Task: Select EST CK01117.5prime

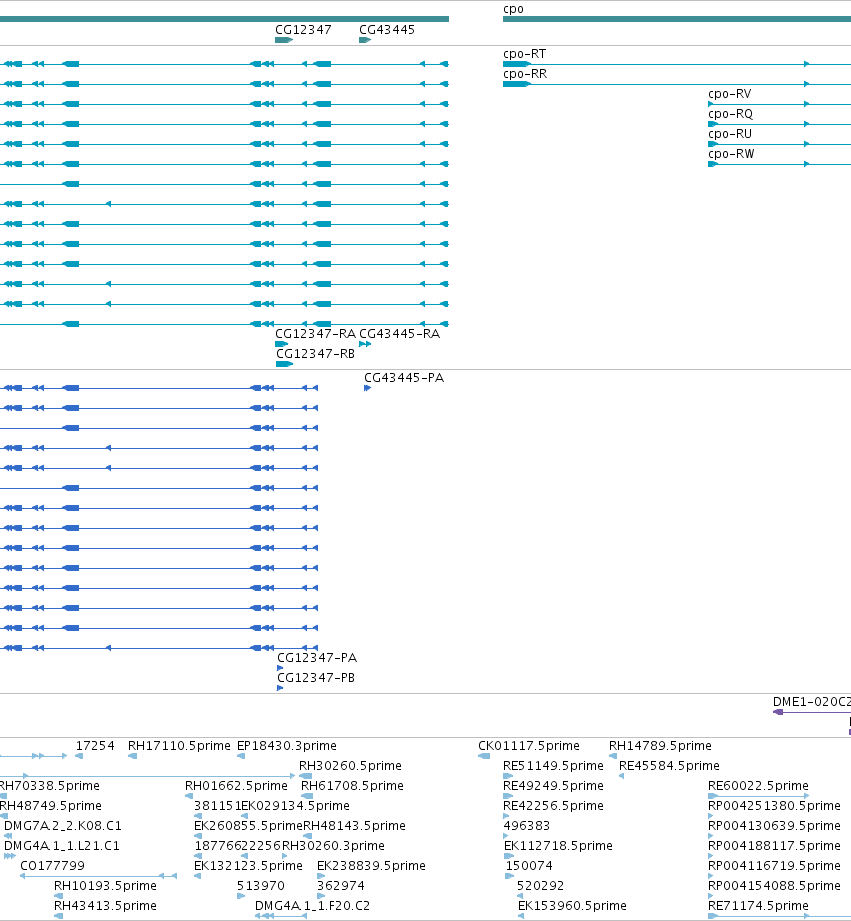Action: click(x=529, y=746)
